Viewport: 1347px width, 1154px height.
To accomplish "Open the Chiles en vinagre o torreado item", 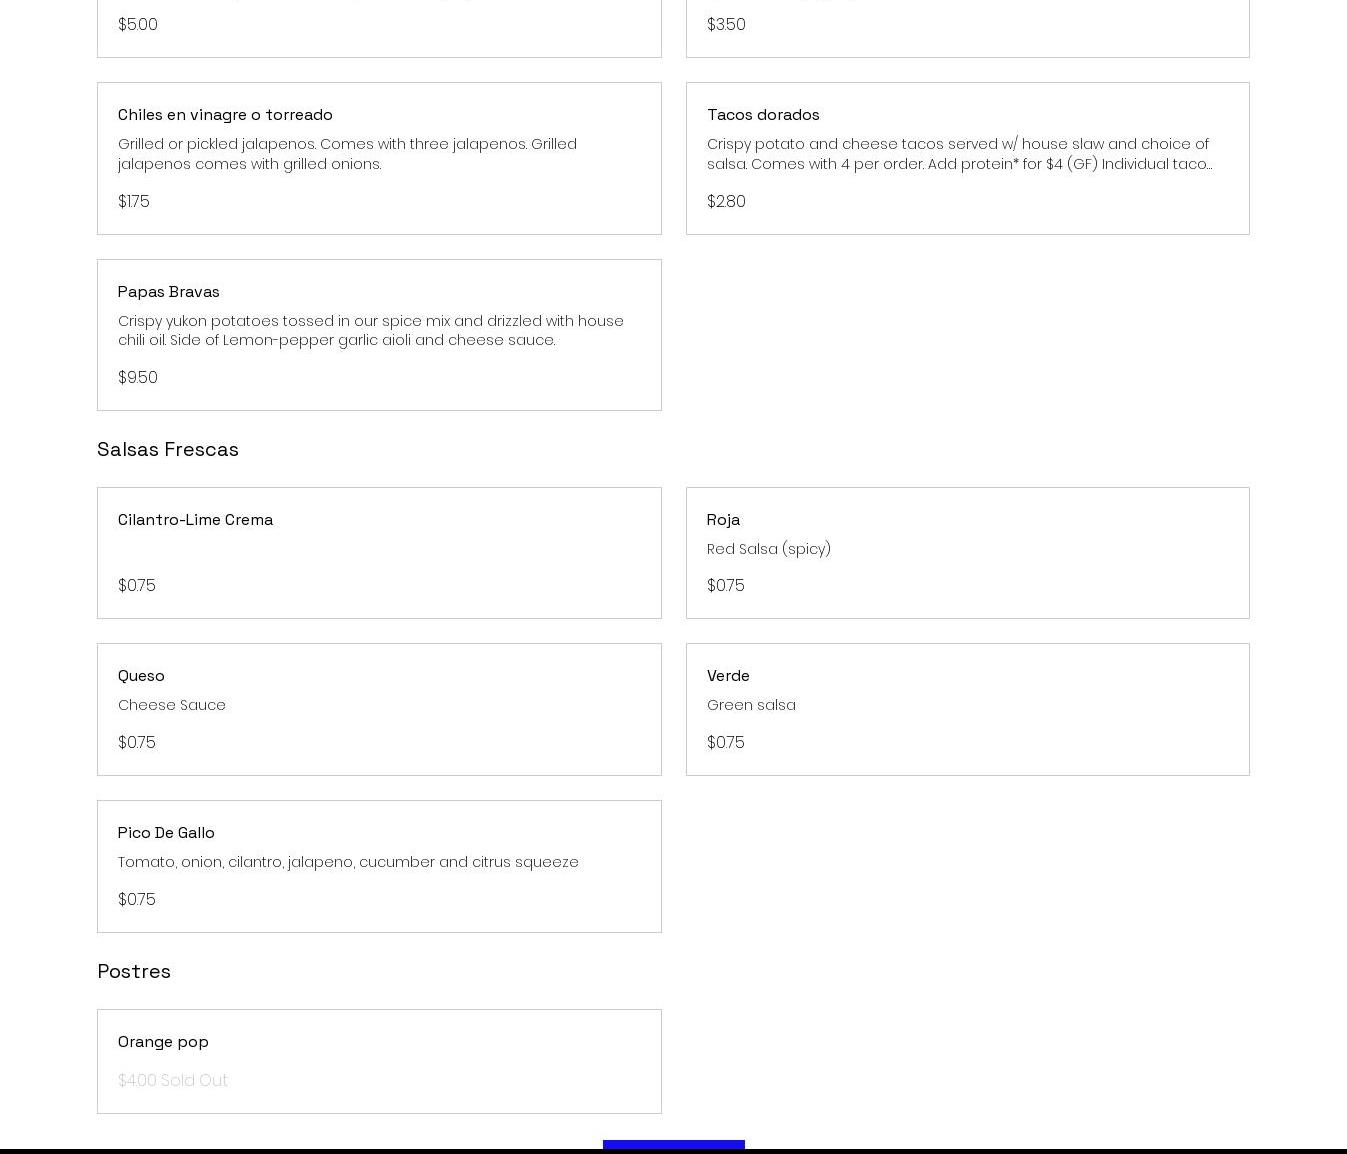I will point(225,115).
